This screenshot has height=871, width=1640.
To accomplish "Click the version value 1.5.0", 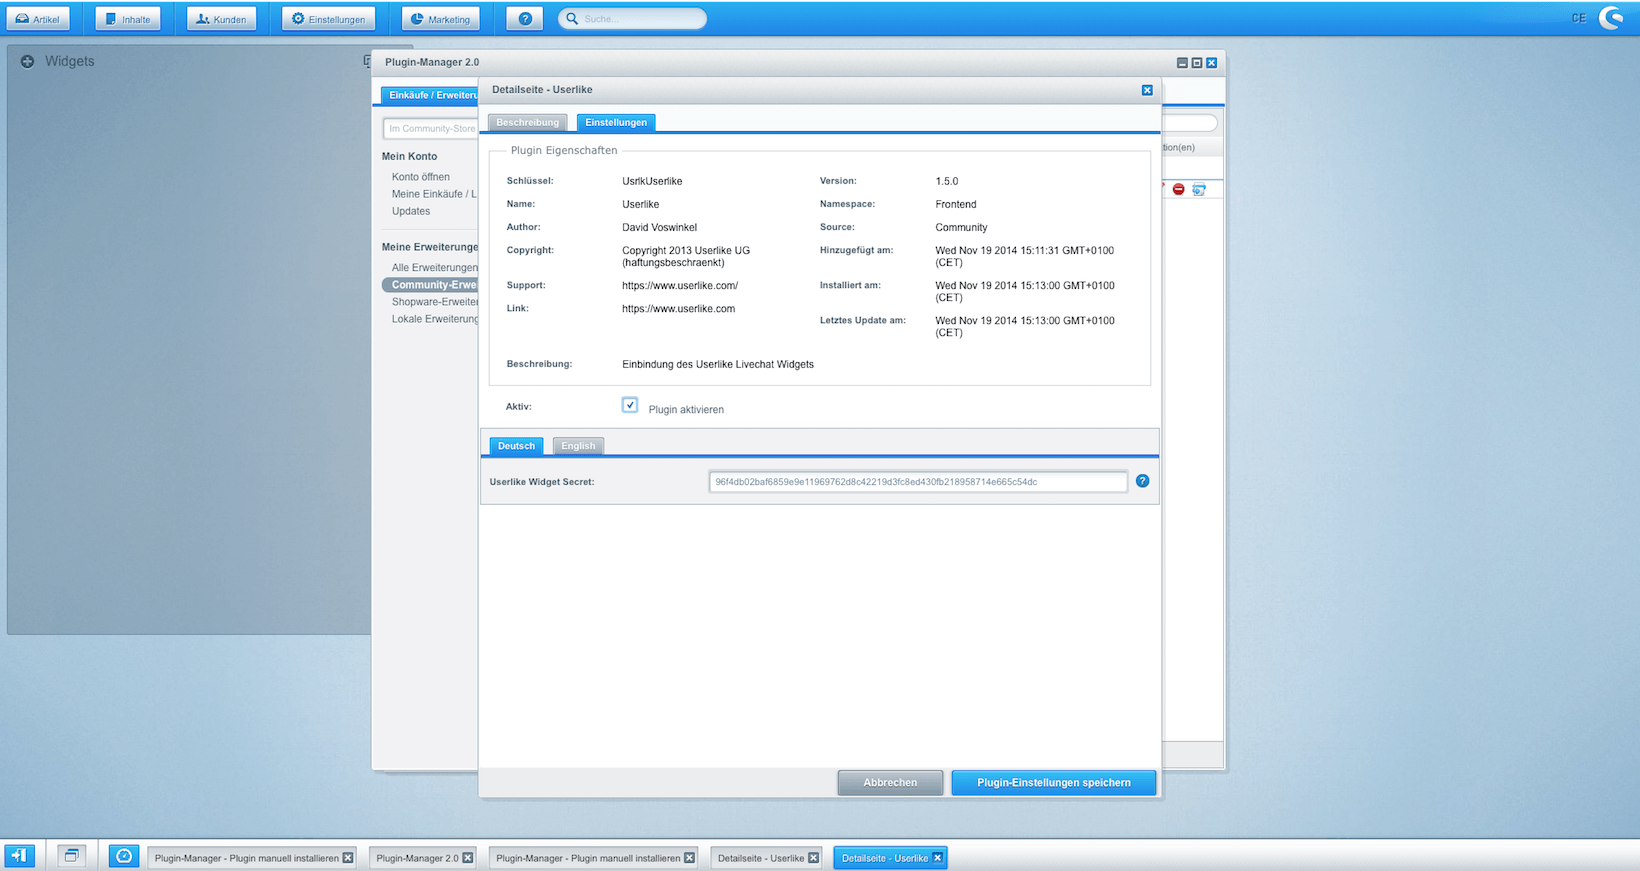I will 947,181.
